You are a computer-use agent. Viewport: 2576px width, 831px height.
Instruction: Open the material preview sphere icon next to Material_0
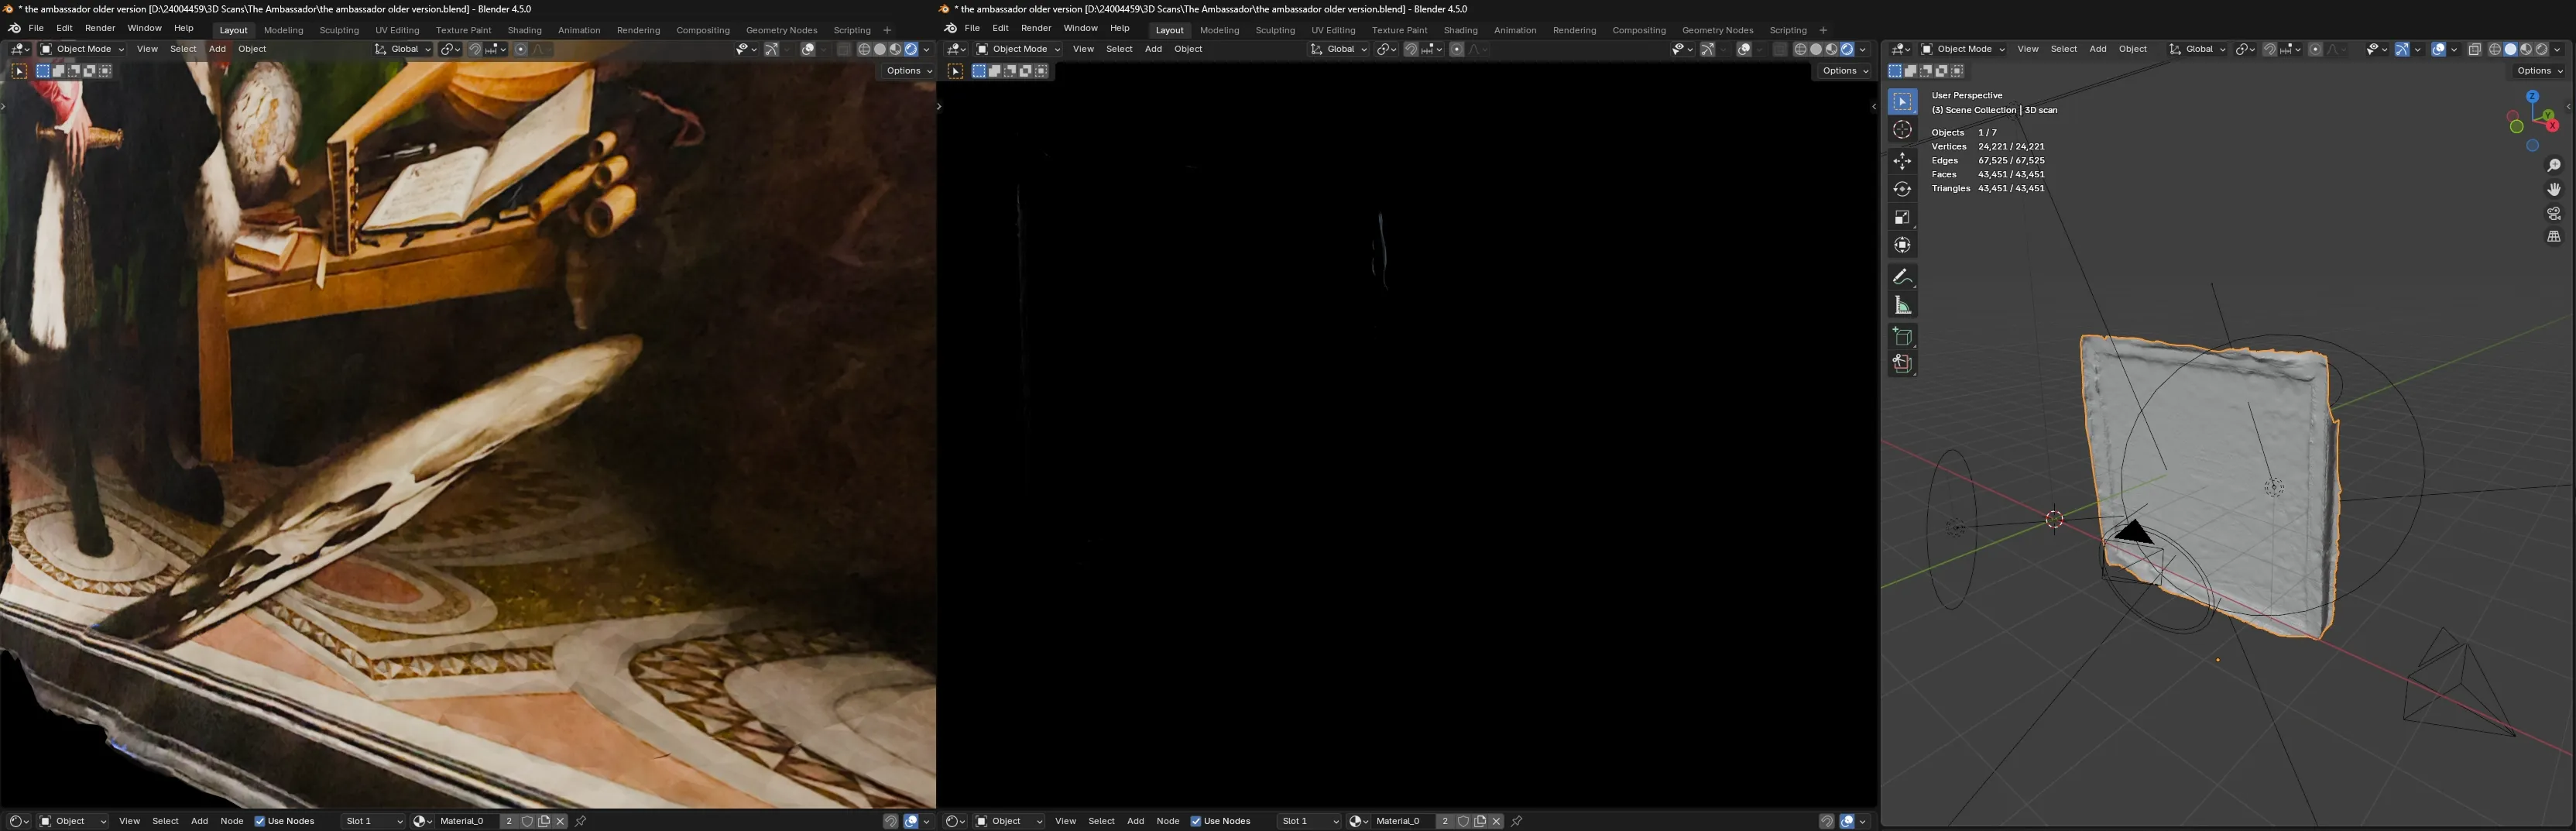pos(1357,820)
